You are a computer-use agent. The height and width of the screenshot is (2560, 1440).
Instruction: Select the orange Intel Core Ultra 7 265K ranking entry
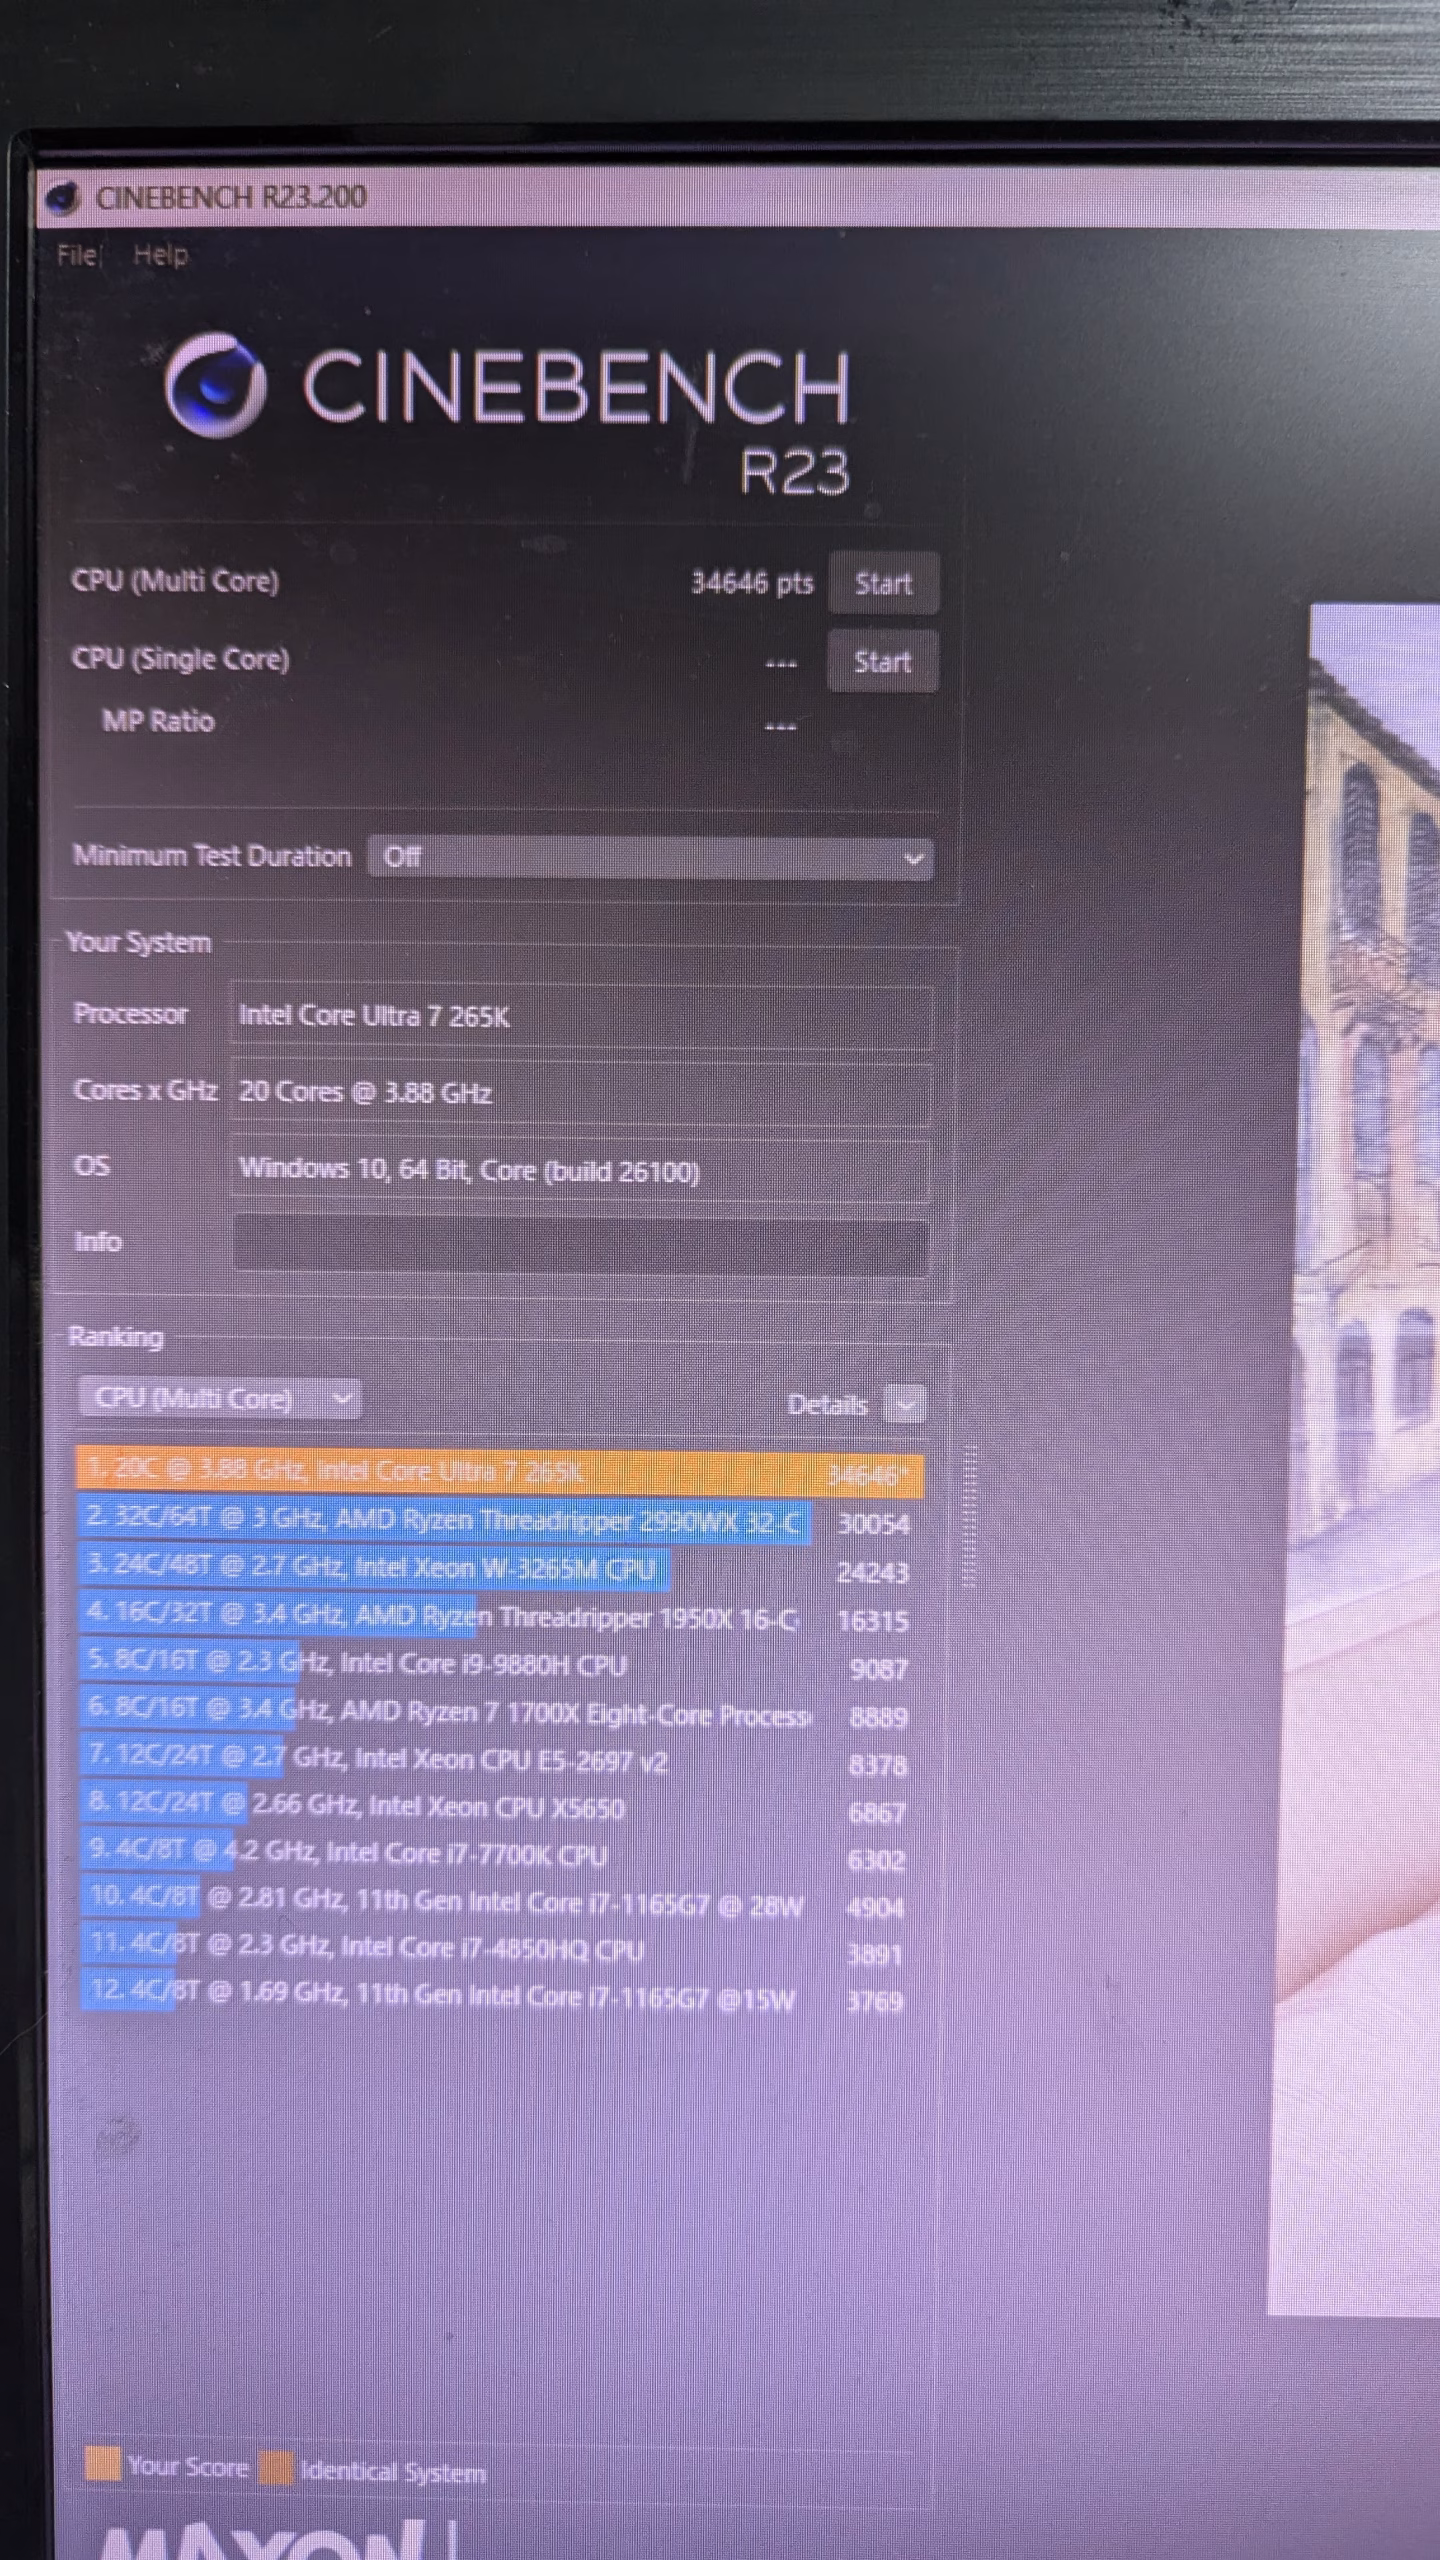498,1473
